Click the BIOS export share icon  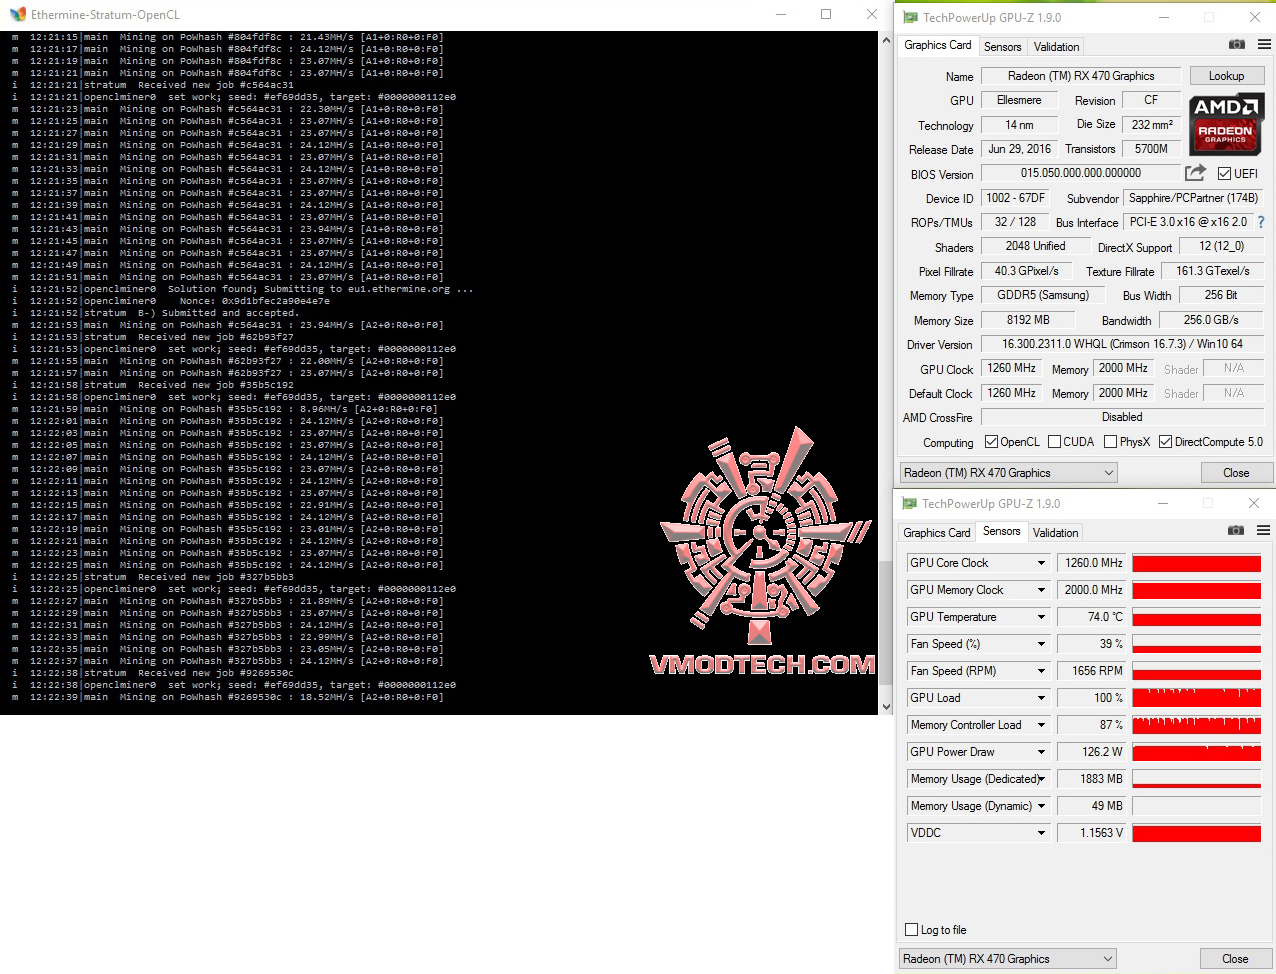click(1195, 173)
